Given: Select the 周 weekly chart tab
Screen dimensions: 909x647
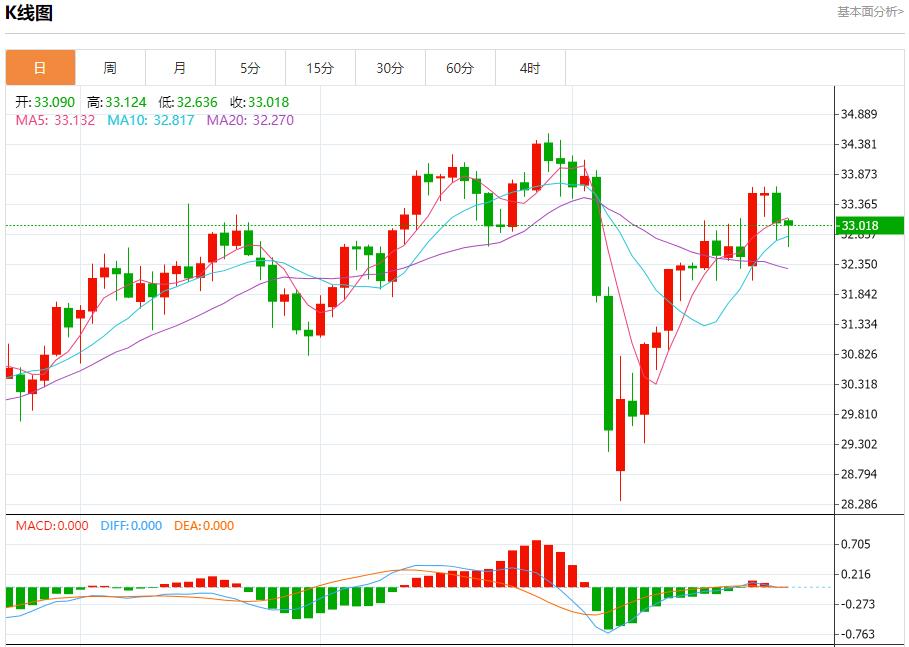Looking at the screenshot, I should 110,68.
